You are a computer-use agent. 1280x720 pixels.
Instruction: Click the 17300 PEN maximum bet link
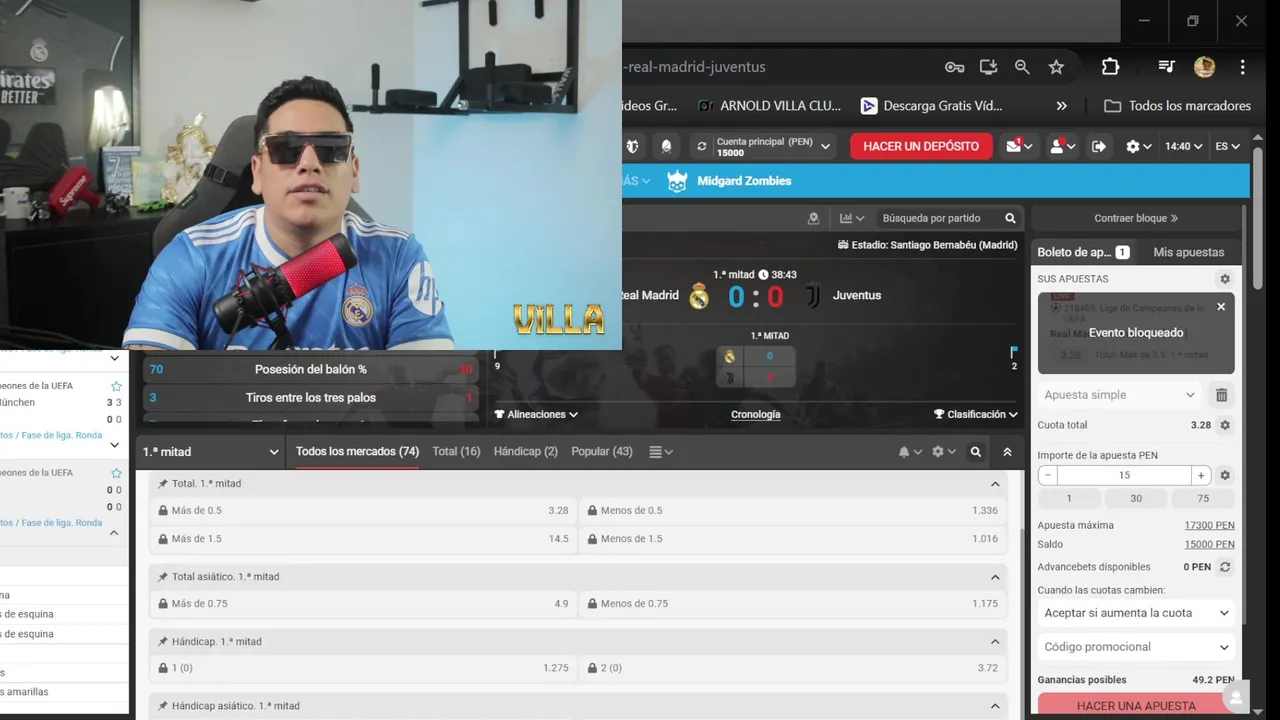(1209, 525)
